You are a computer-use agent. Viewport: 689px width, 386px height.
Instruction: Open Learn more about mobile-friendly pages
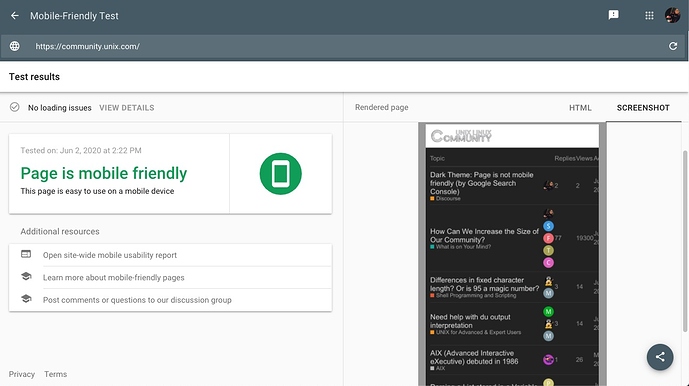point(113,277)
